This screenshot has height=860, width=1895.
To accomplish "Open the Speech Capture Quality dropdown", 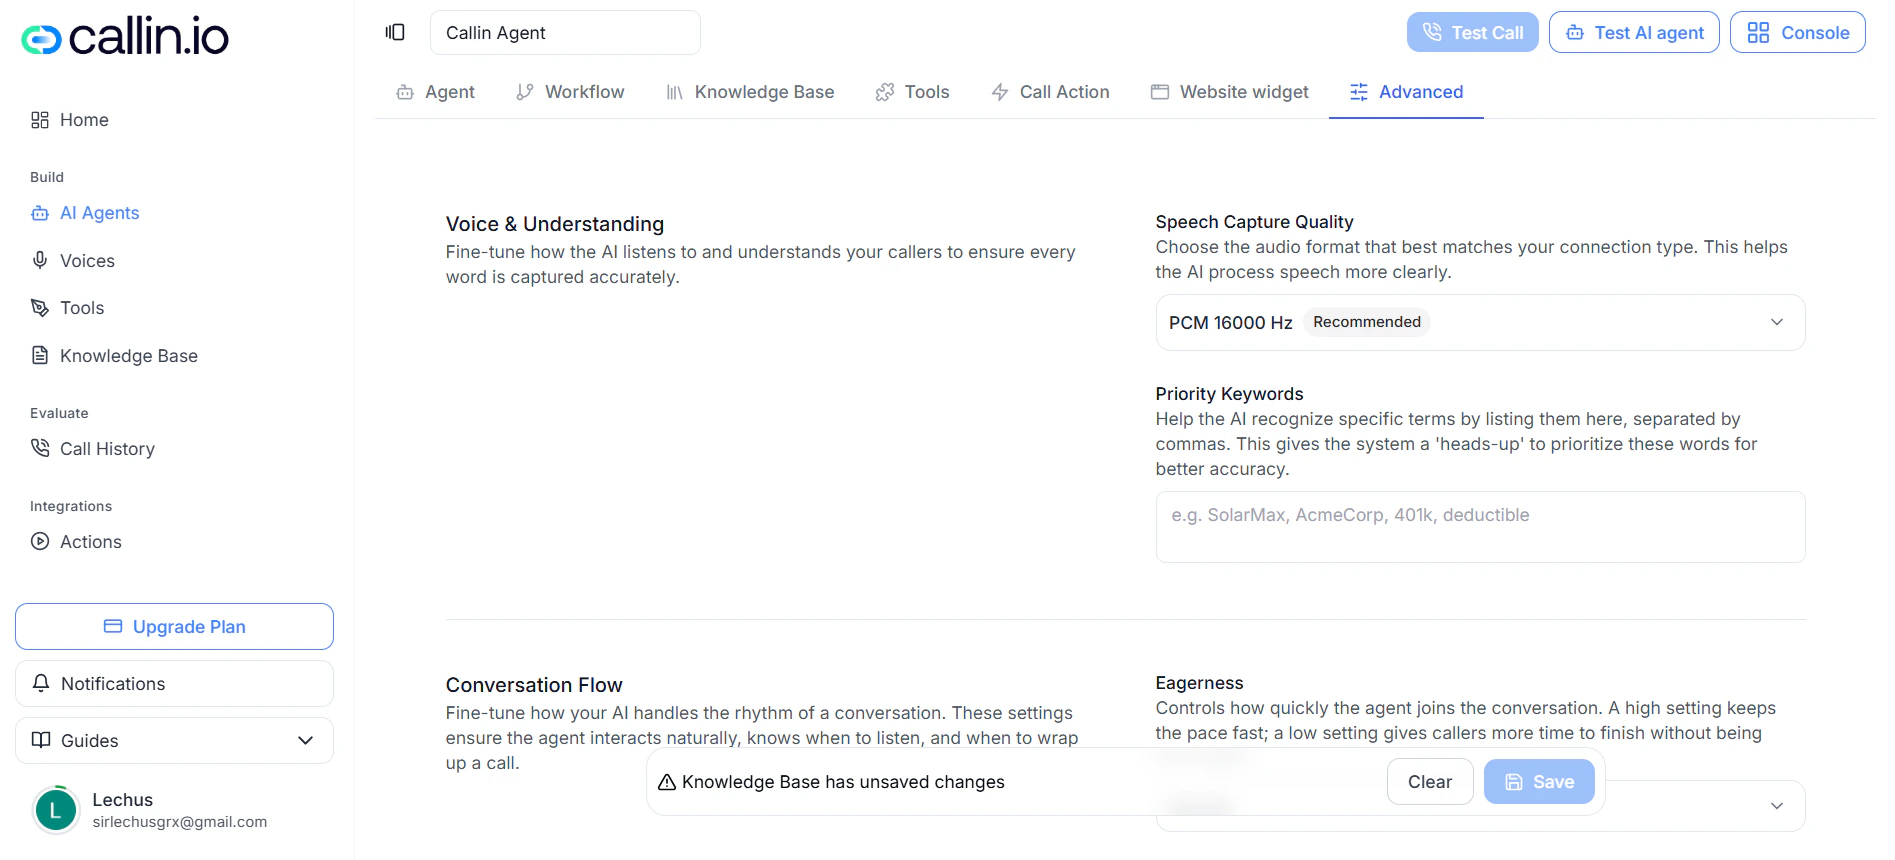I will point(1480,322).
